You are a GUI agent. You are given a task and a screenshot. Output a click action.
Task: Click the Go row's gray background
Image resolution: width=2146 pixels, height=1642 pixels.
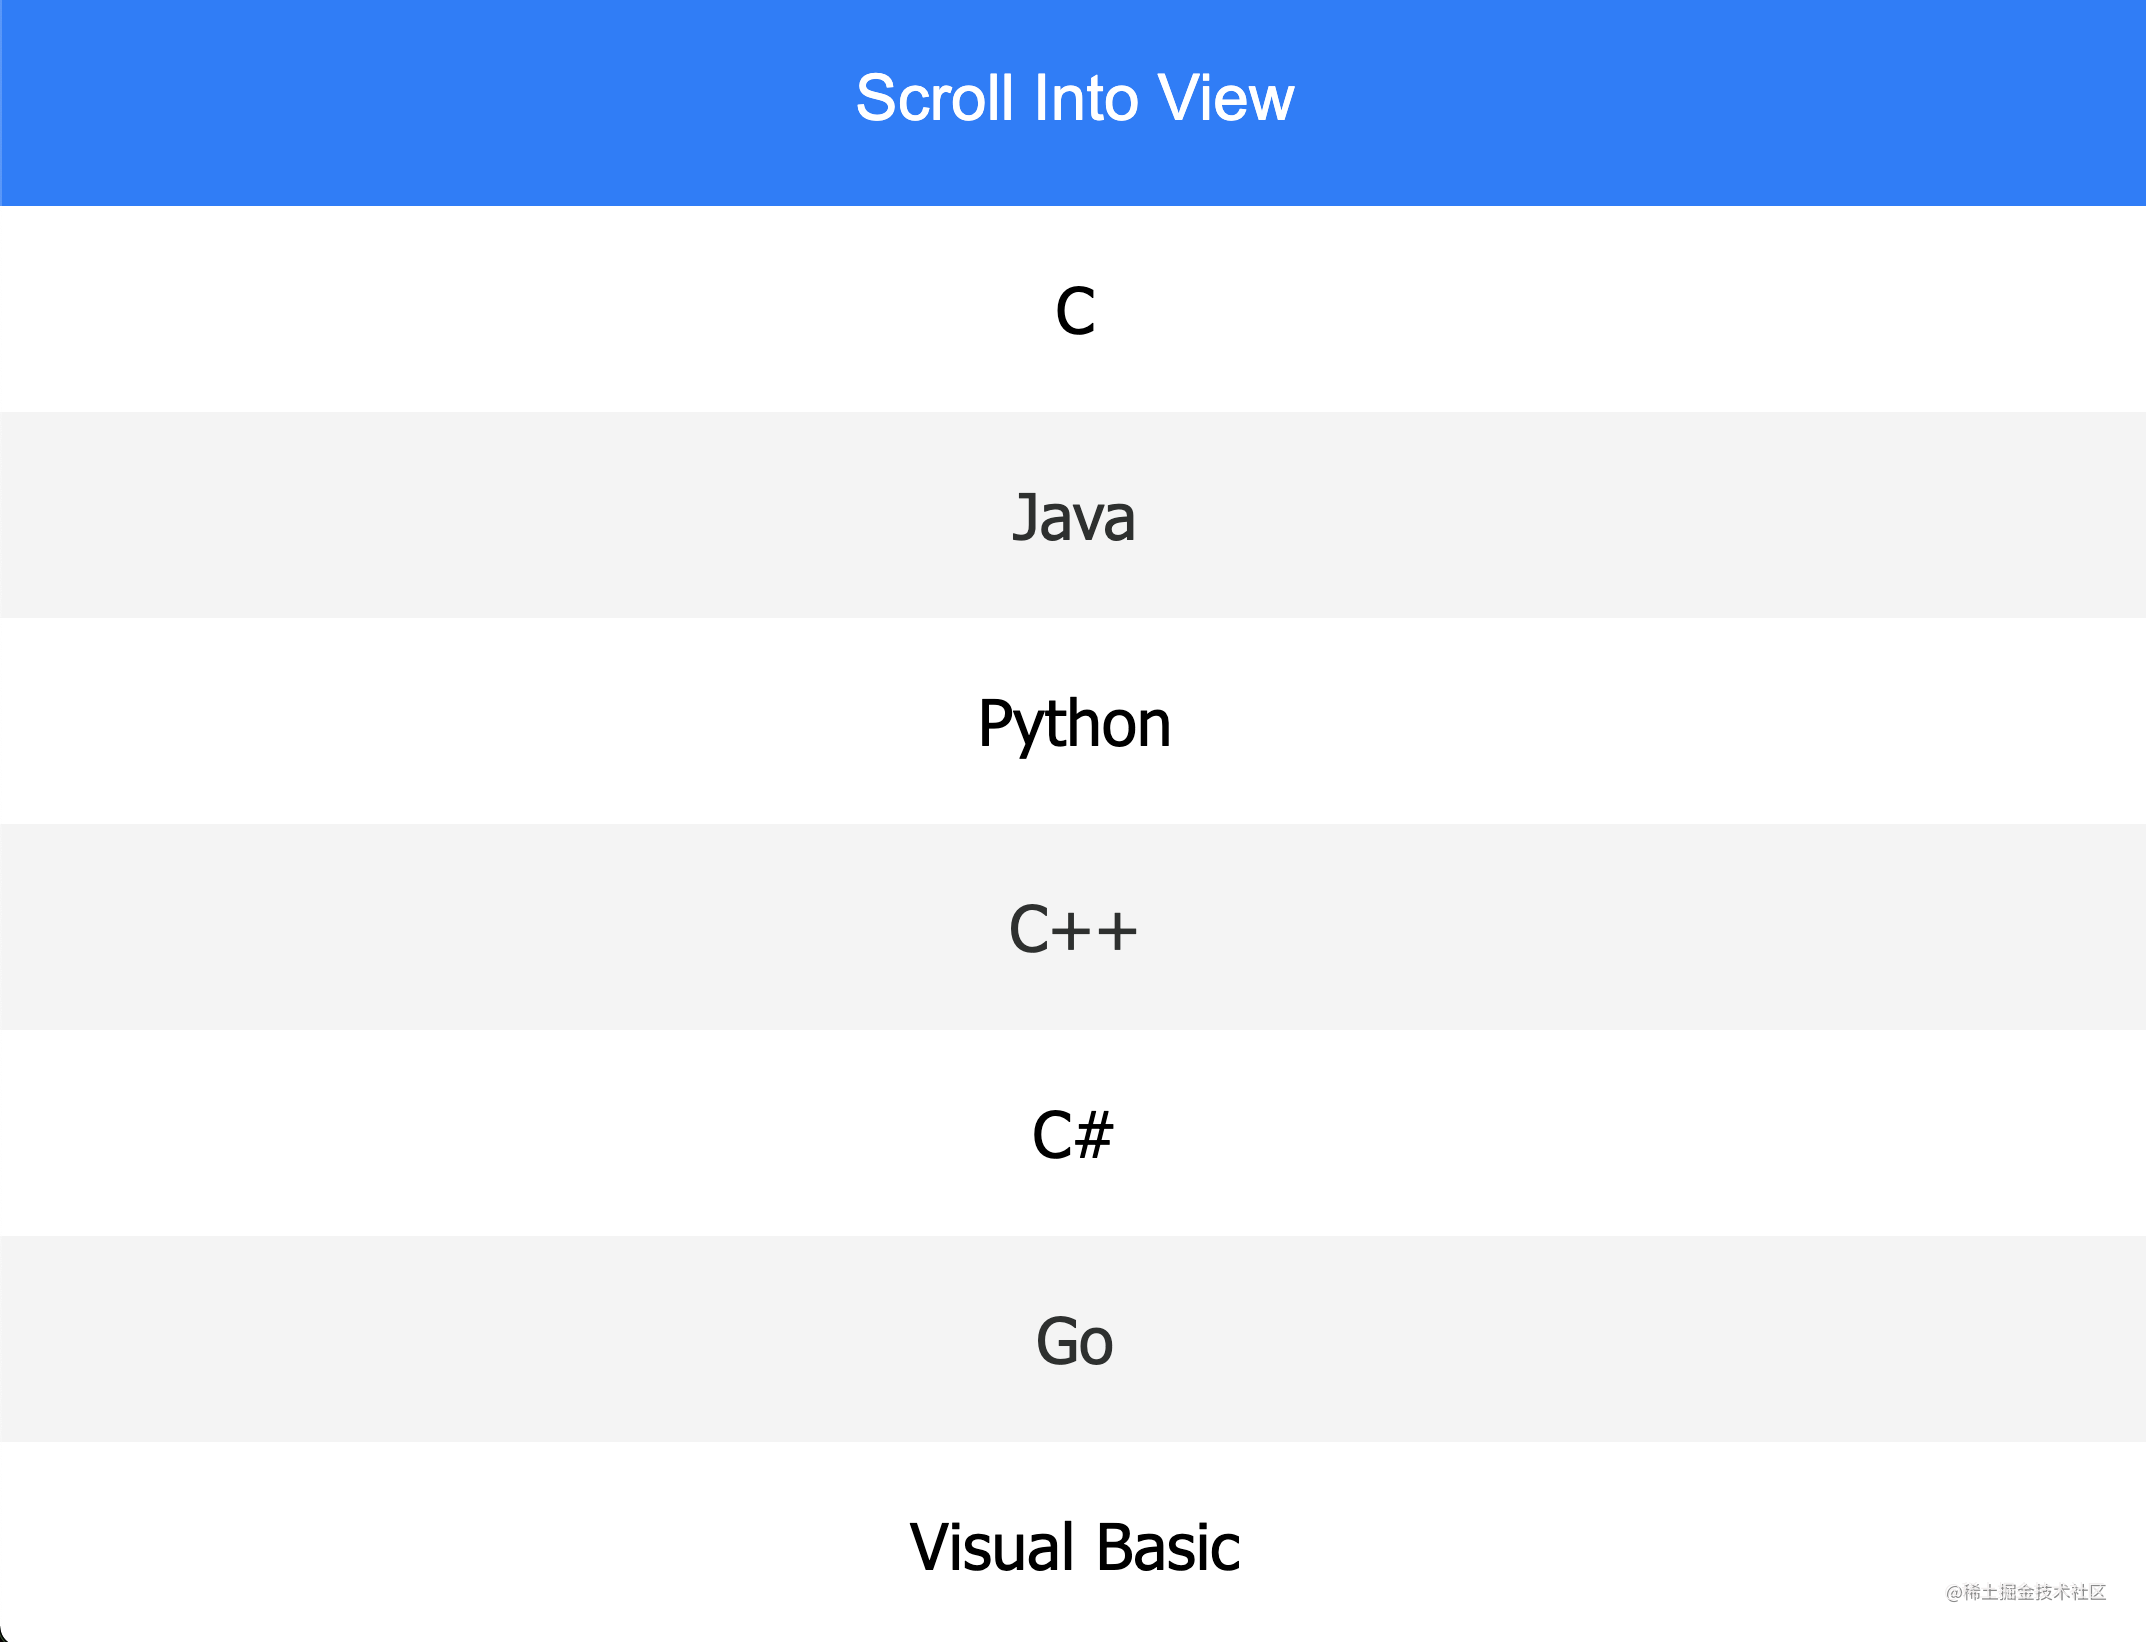[400, 1341]
